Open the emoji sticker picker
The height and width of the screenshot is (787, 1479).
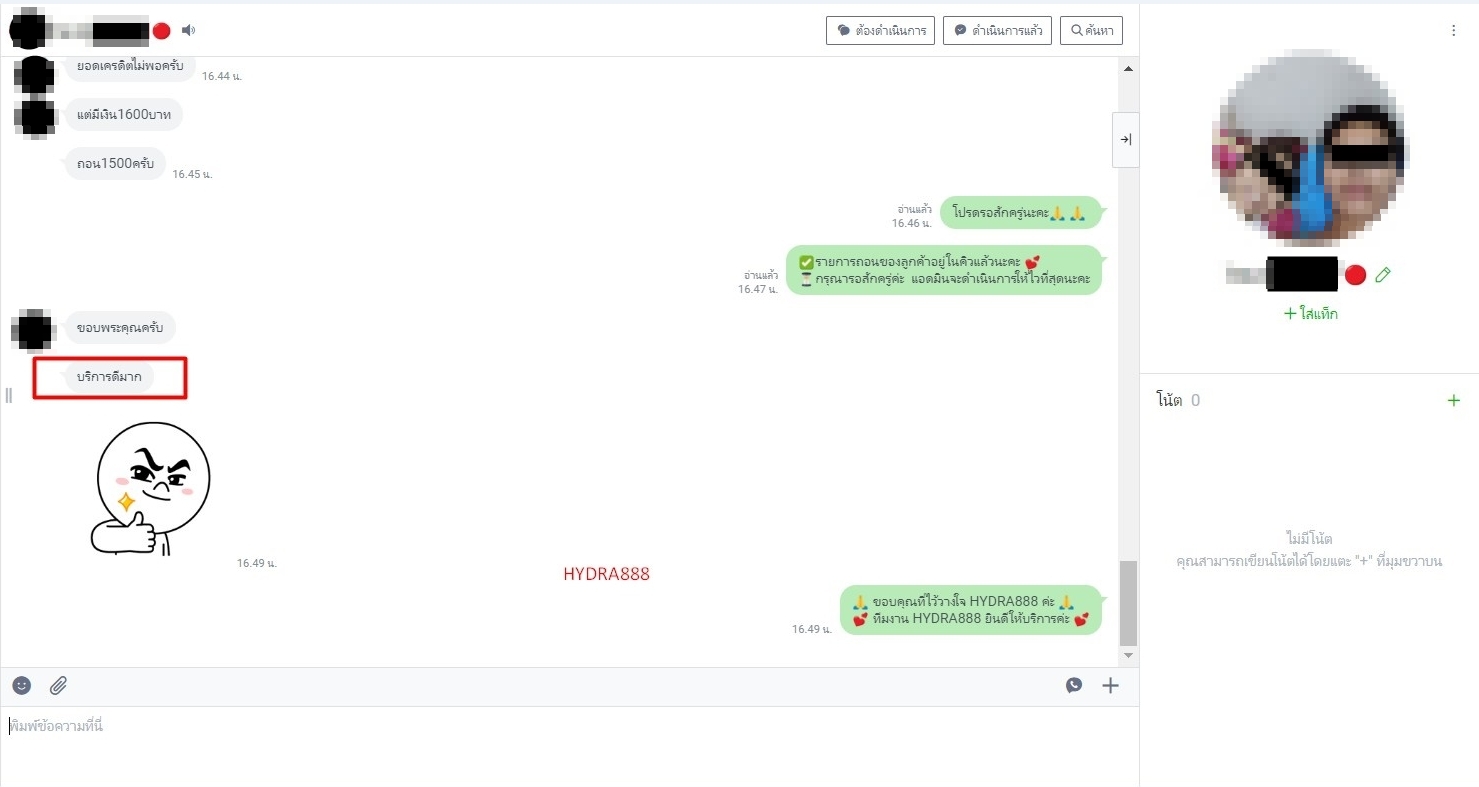point(22,685)
